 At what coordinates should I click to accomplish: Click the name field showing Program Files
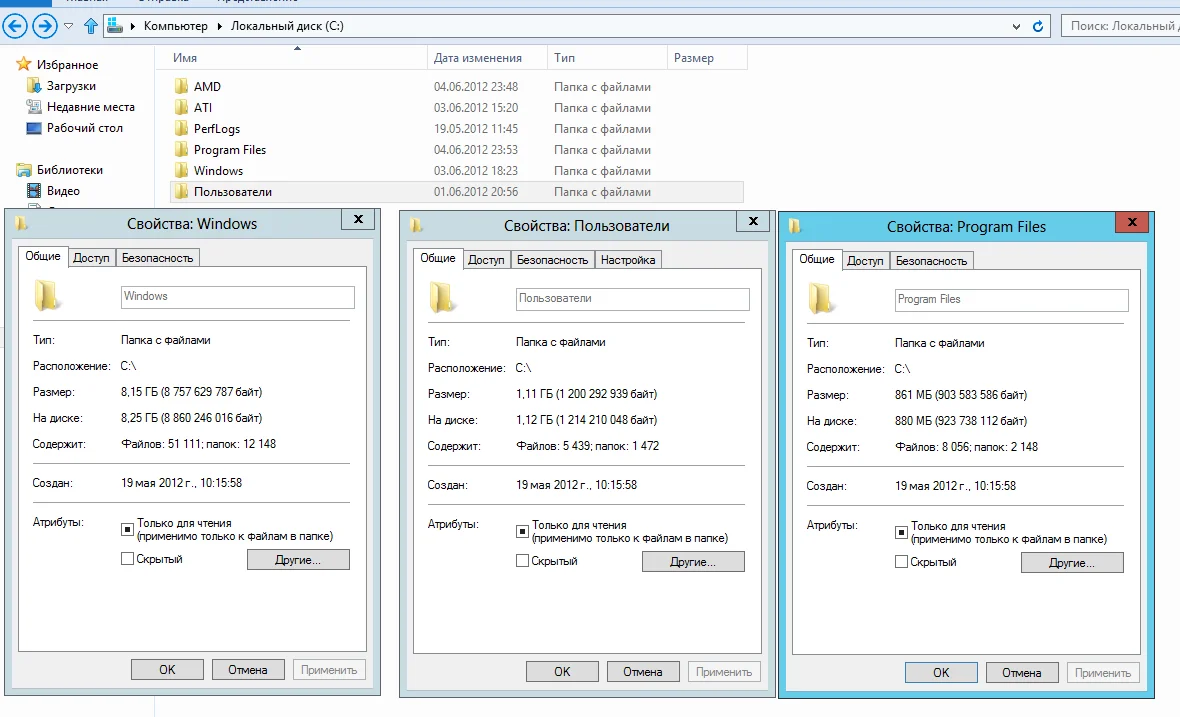pyautogui.click(x=1011, y=299)
